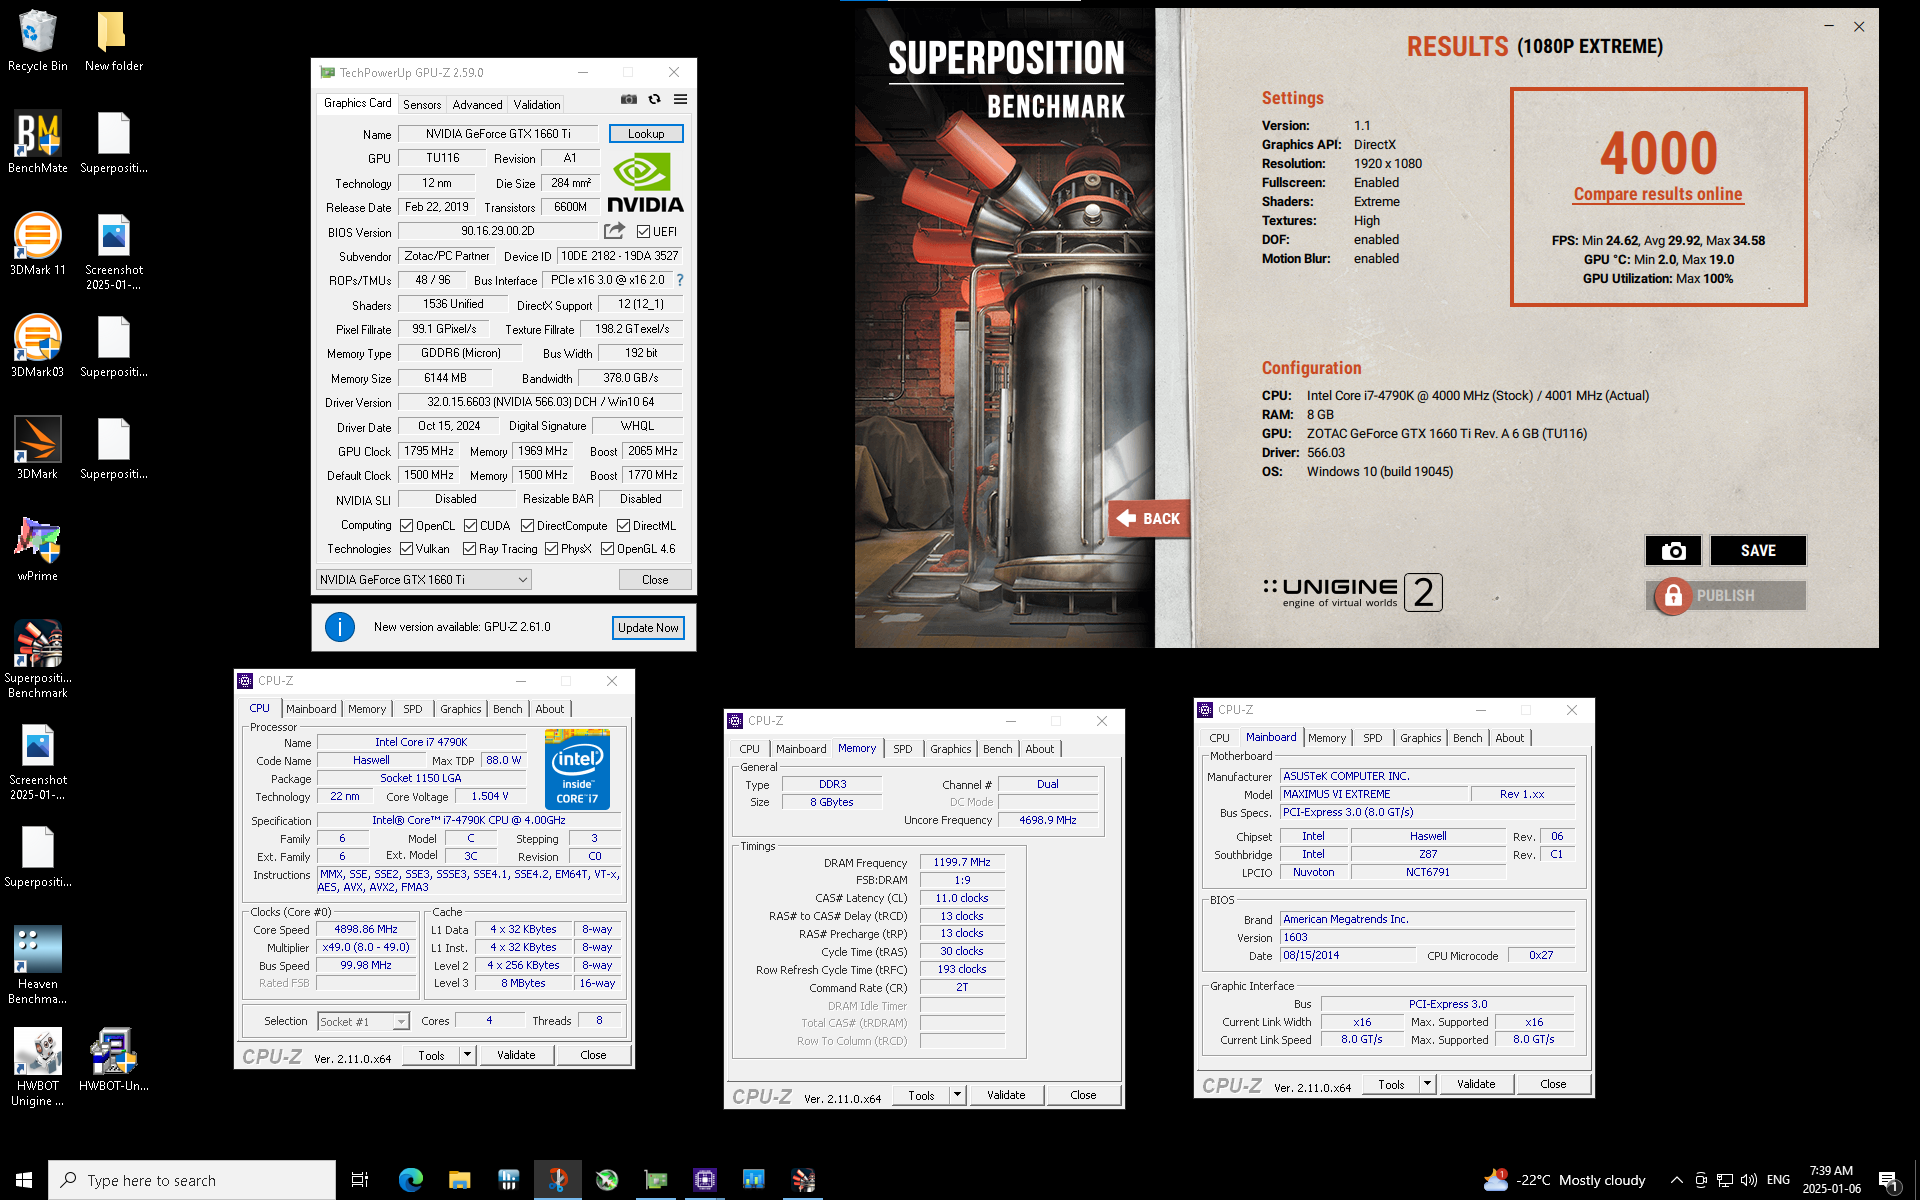The image size is (1920, 1200).
Task: Click GPU-Z refresh icon
Action: [654, 99]
